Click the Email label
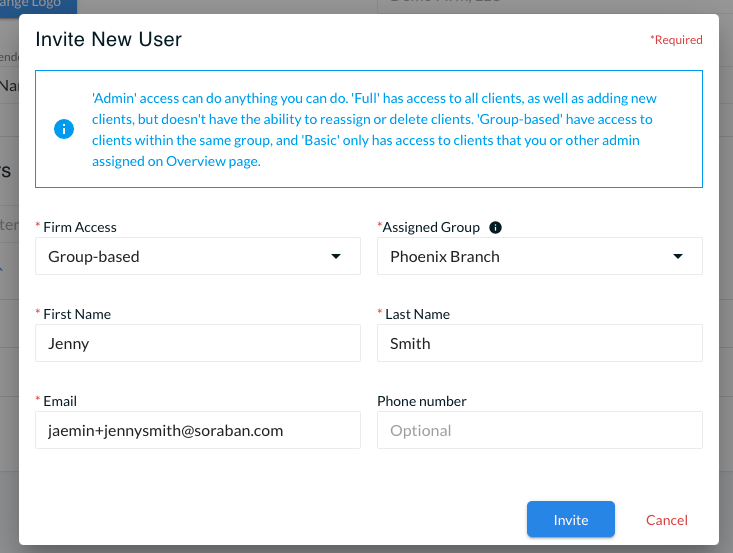The height and width of the screenshot is (553, 733). pos(60,401)
